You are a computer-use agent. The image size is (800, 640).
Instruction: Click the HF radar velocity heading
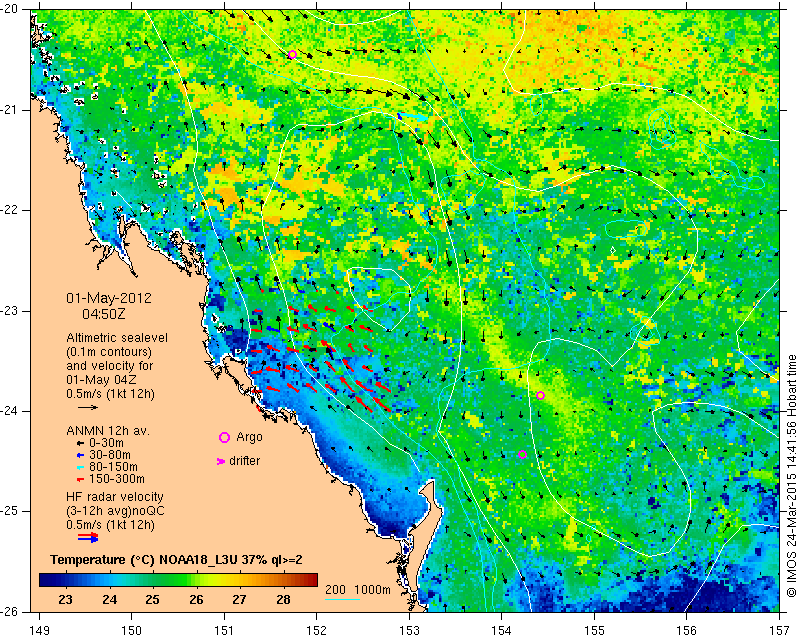pyautogui.click(x=115, y=497)
